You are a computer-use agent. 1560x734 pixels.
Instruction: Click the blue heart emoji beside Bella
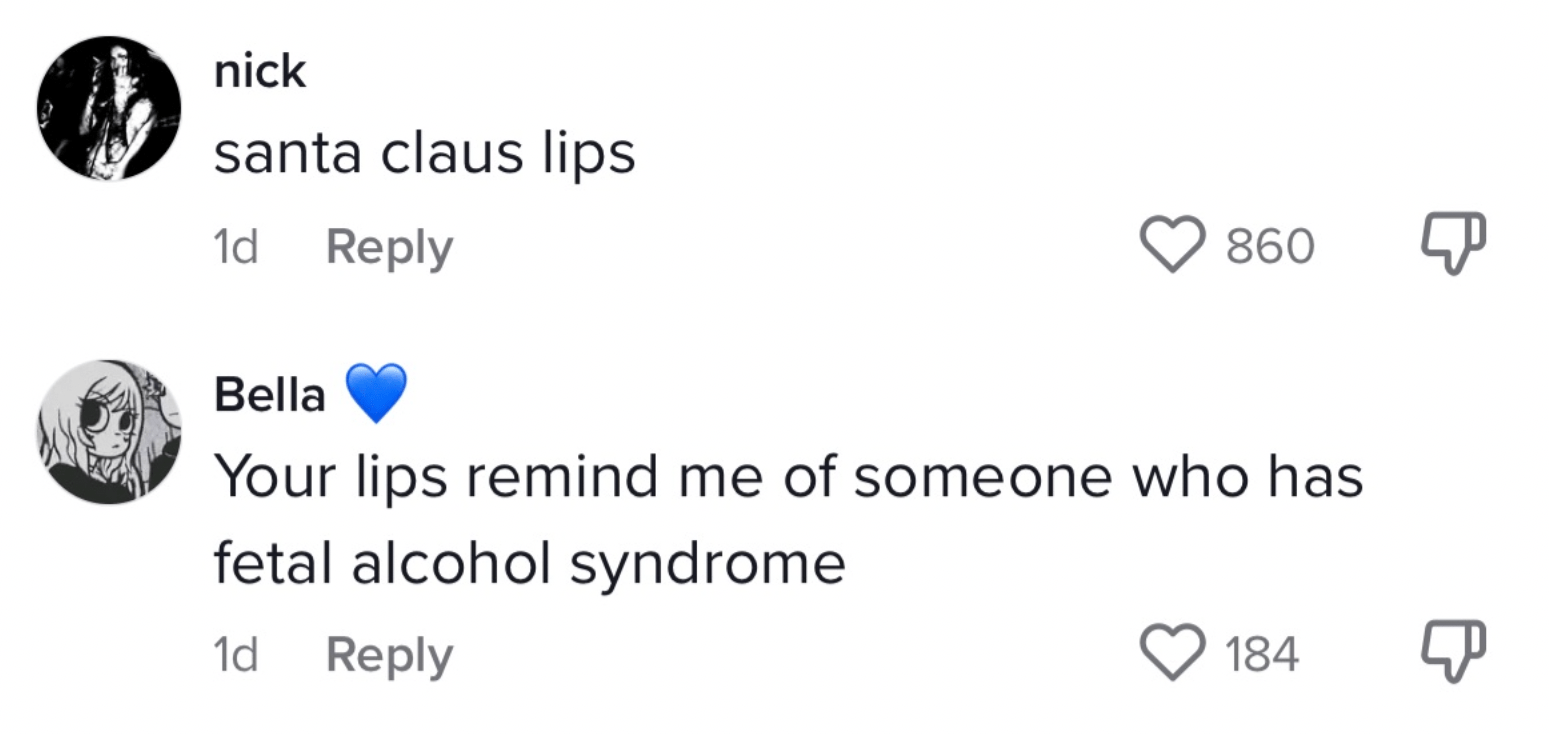point(376,394)
